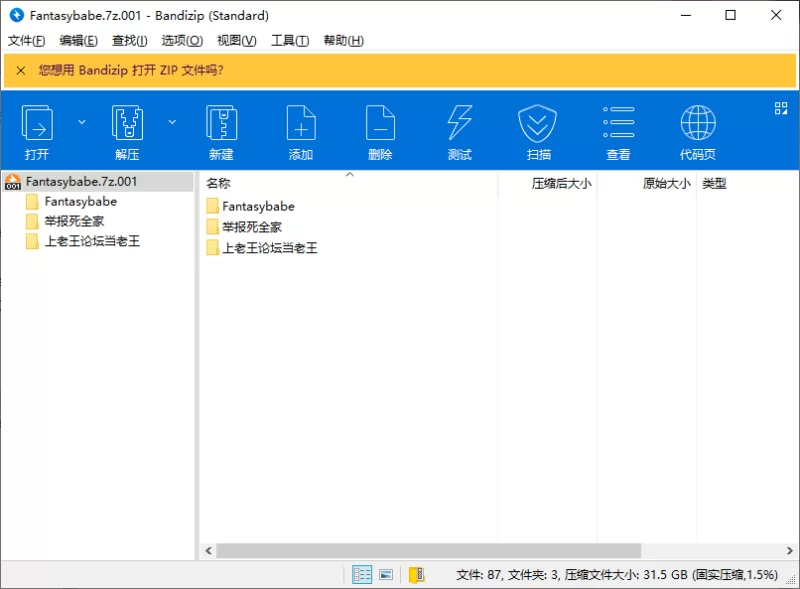Click the Extract (解压) toolbar icon
The width and height of the screenshot is (800, 589).
pos(127,122)
